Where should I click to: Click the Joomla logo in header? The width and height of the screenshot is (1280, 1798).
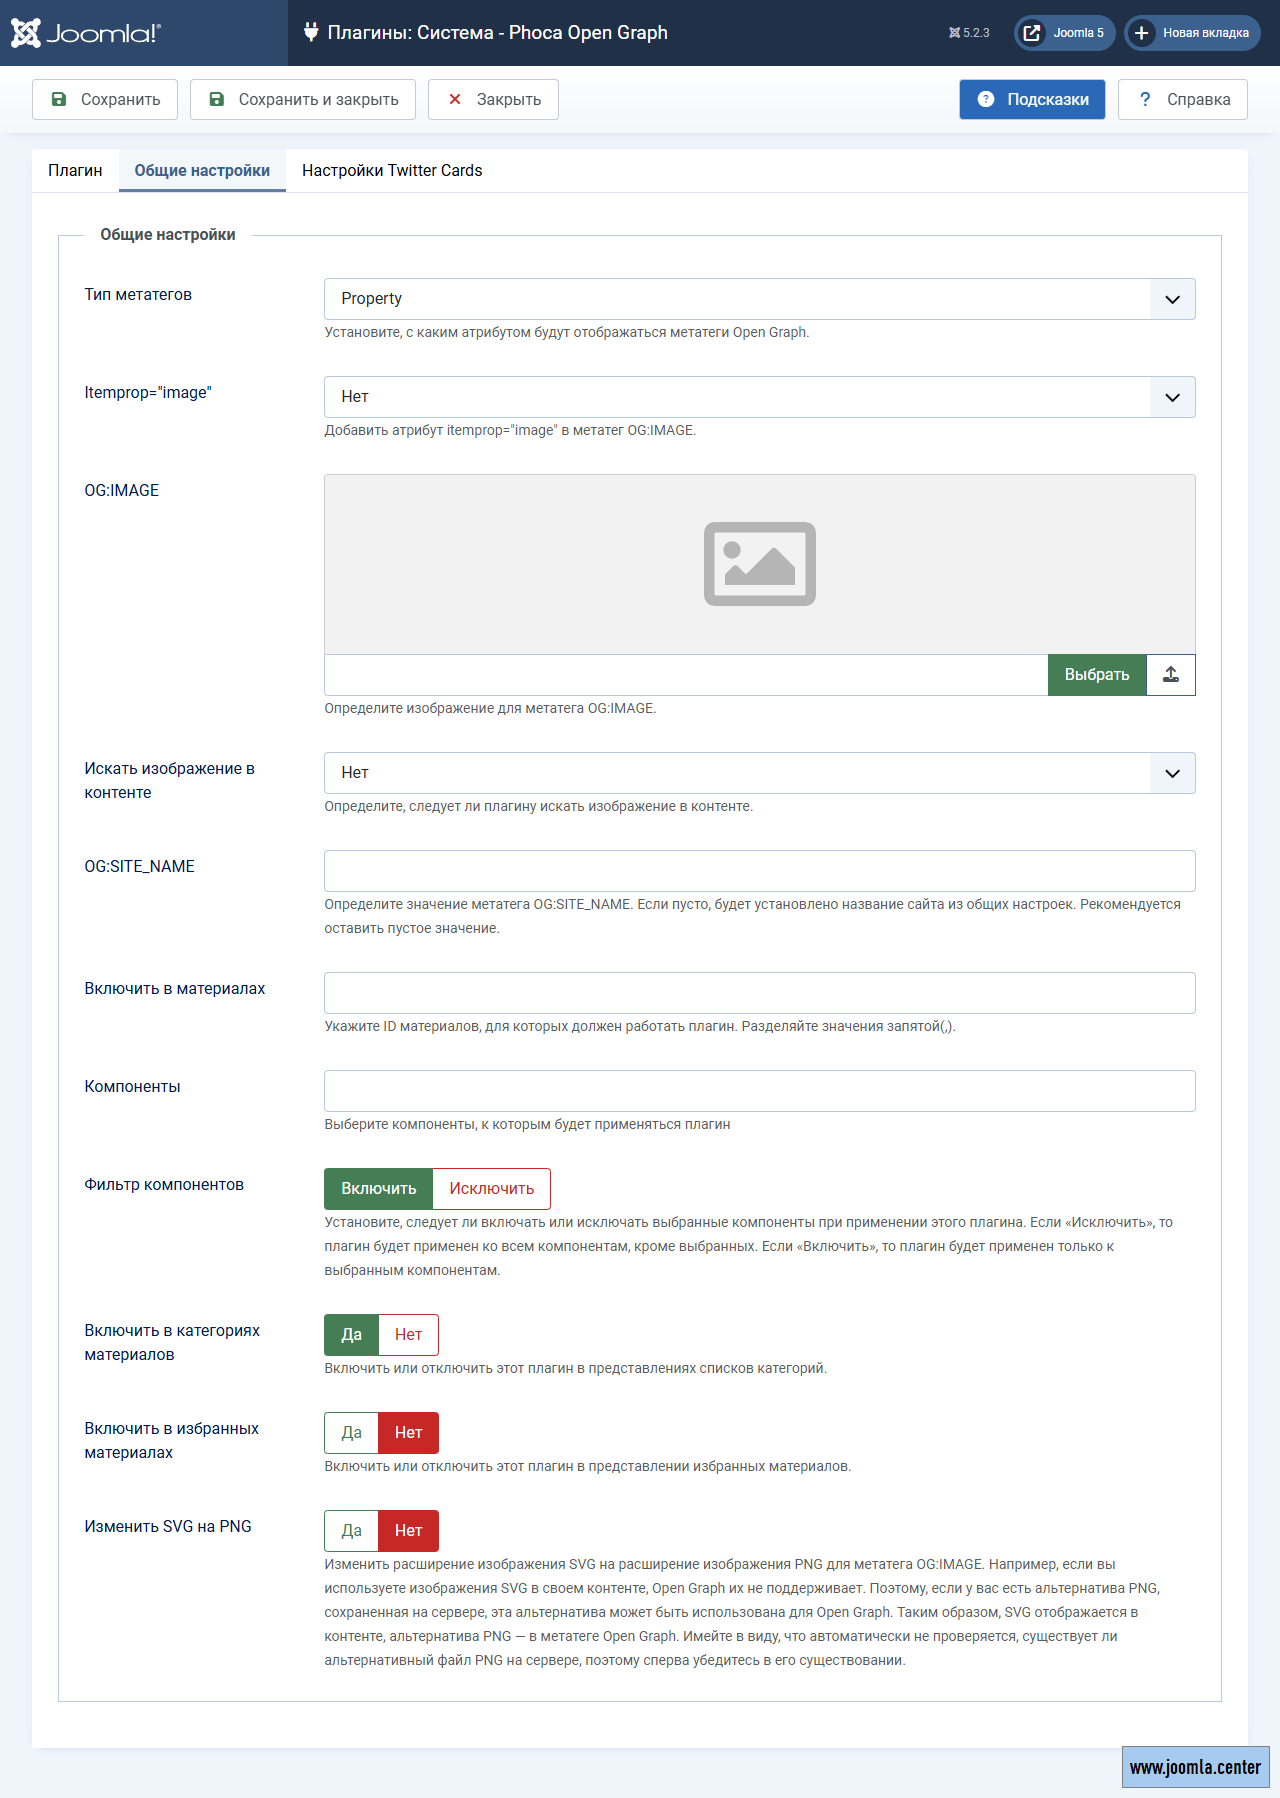[x=85, y=33]
